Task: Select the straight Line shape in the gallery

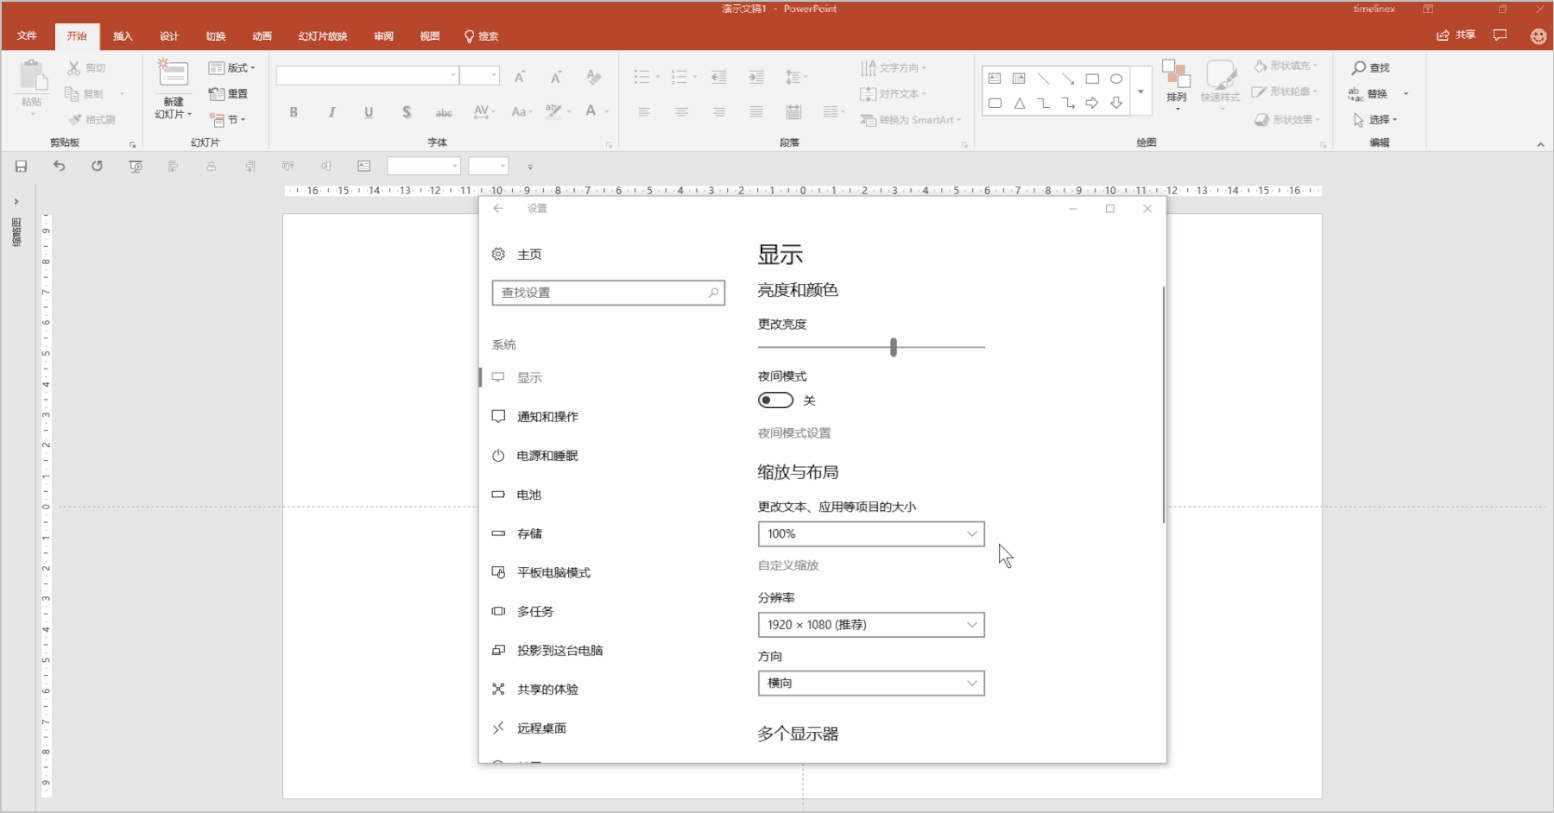Action: tap(1043, 78)
